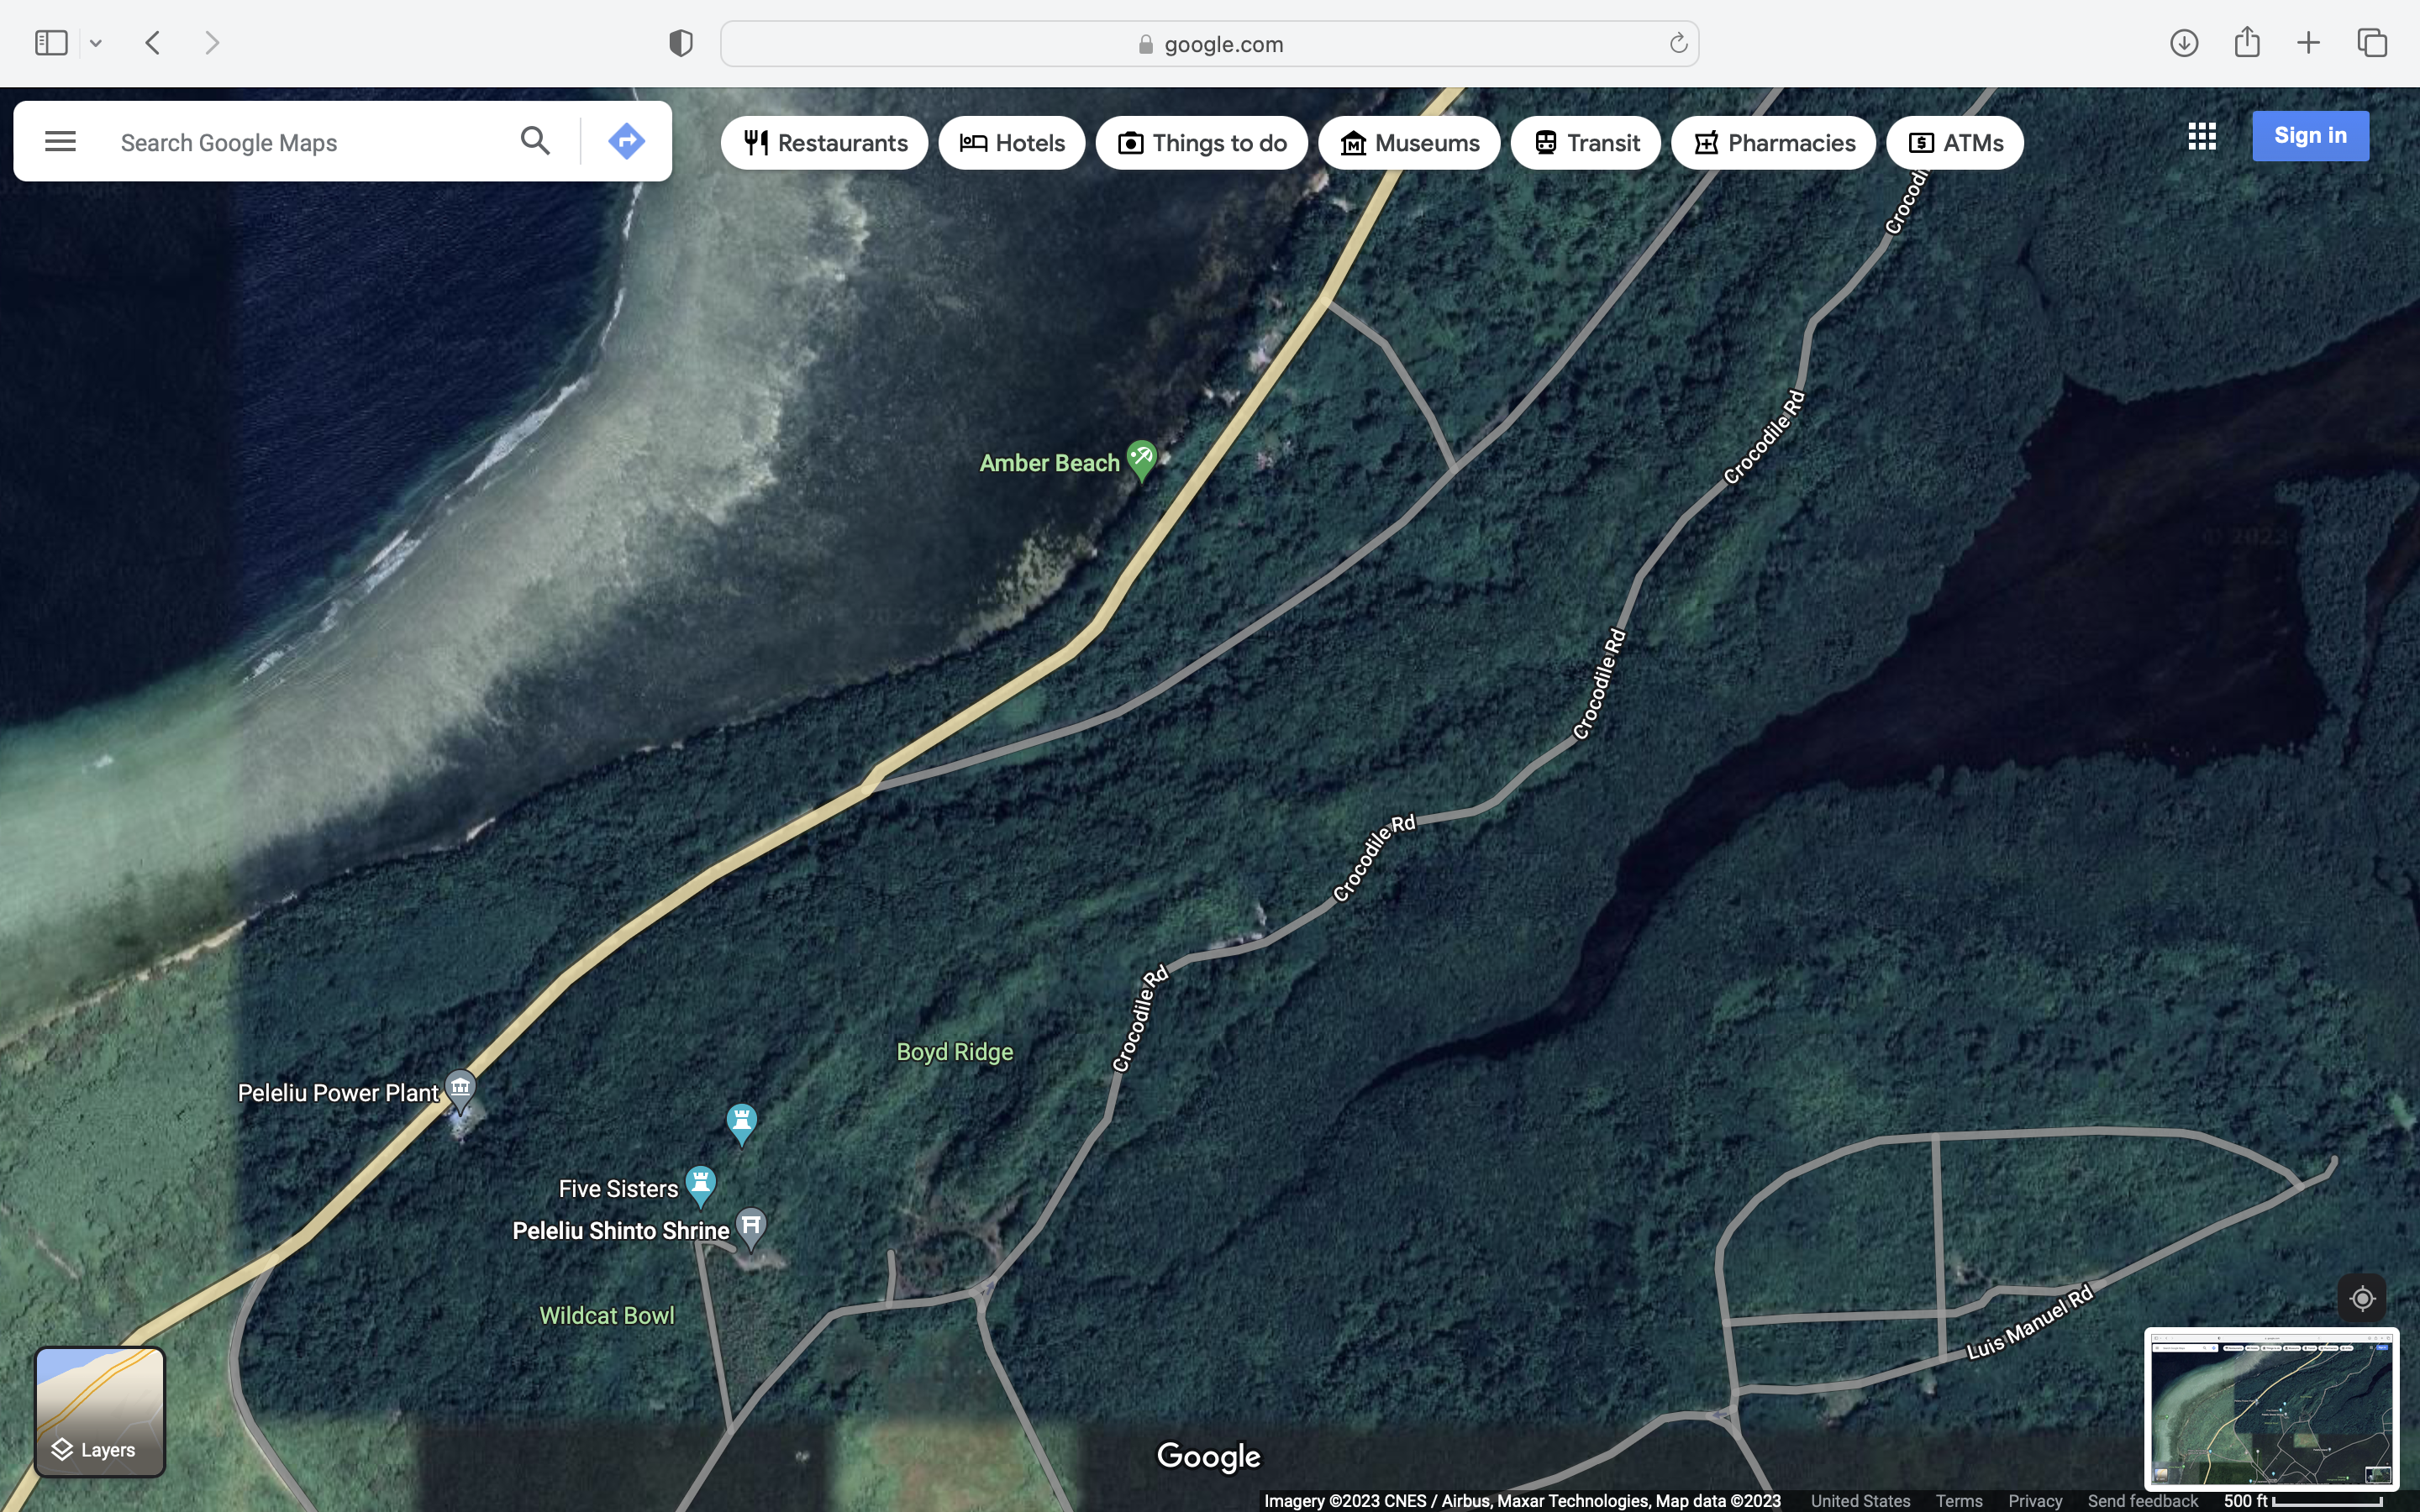The height and width of the screenshot is (1512, 2420).
Task: Filter map by Restaurants
Action: (x=824, y=143)
